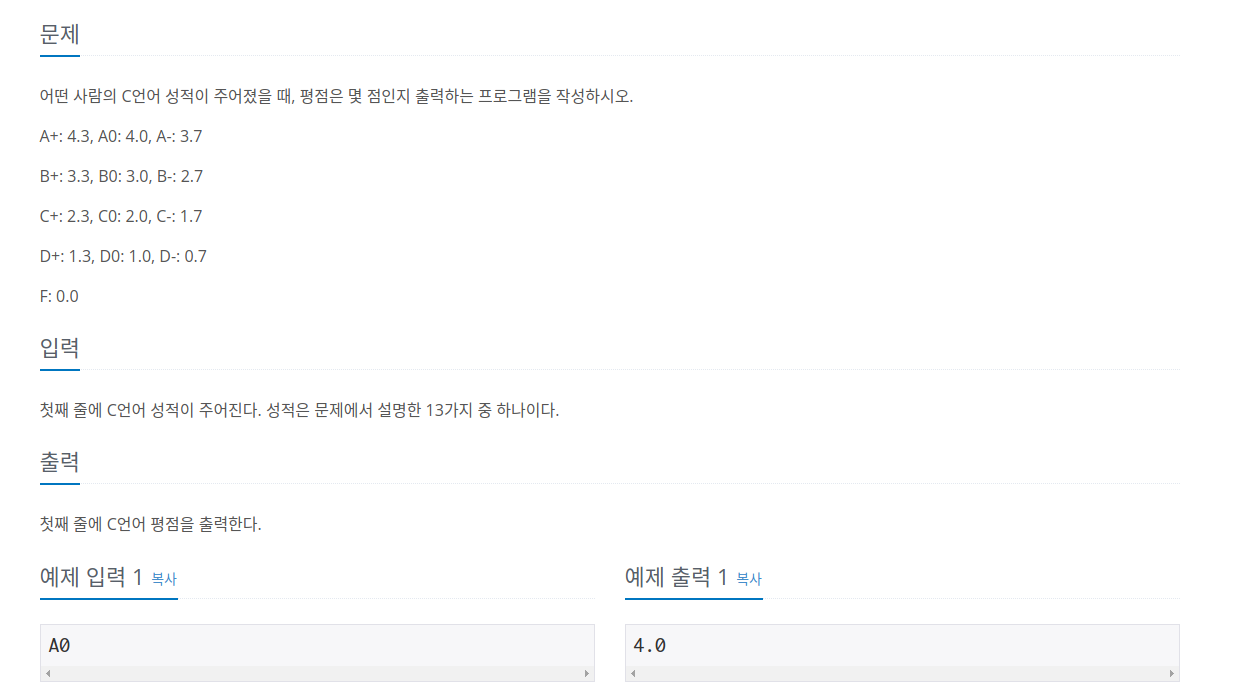Click the D+: 1.3 grade line
1251x700 pixels.
pos(124,256)
